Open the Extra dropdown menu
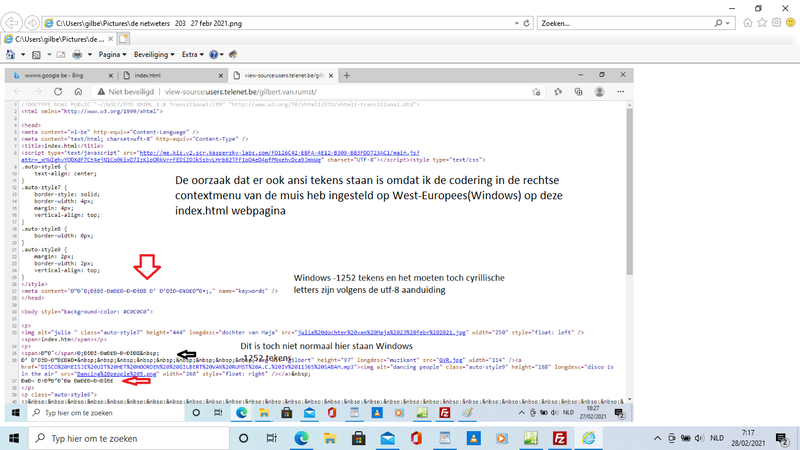 [194, 54]
